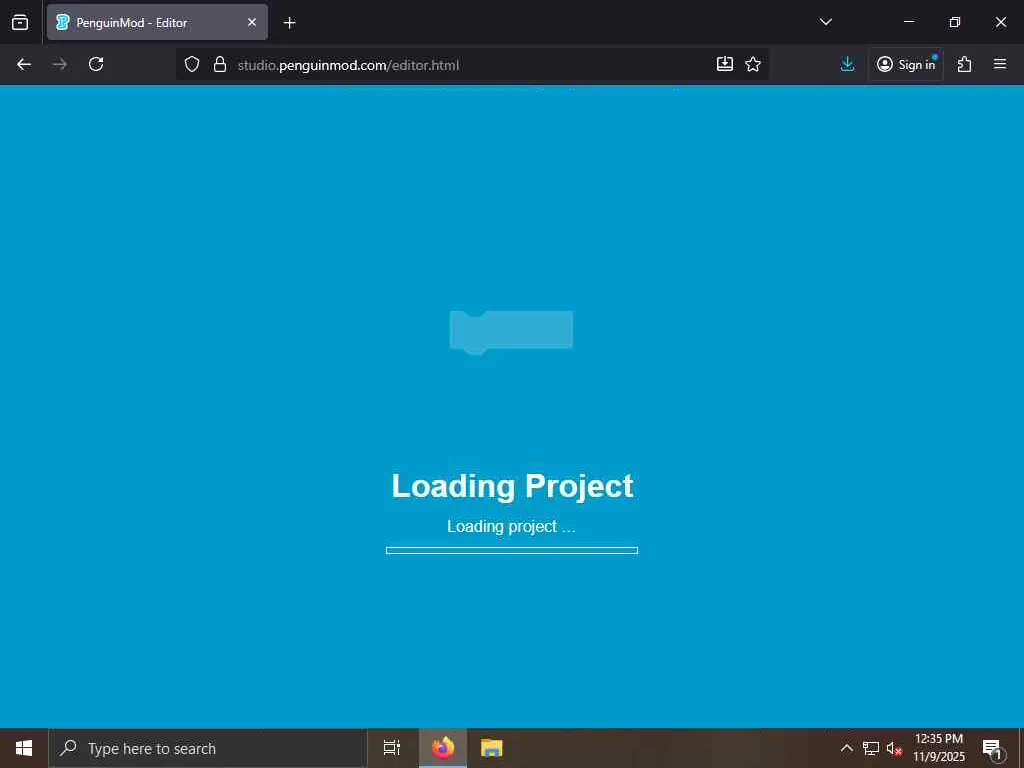Open the clock showing 12:35 PM
Viewport: 1024px width, 768px height.
pyautogui.click(x=939, y=748)
